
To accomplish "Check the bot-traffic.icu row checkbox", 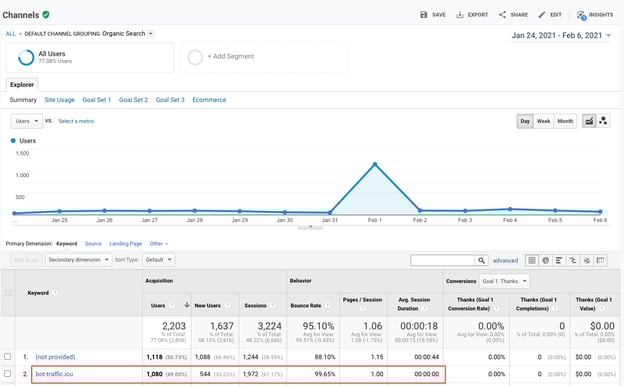I will [x=8, y=374].
